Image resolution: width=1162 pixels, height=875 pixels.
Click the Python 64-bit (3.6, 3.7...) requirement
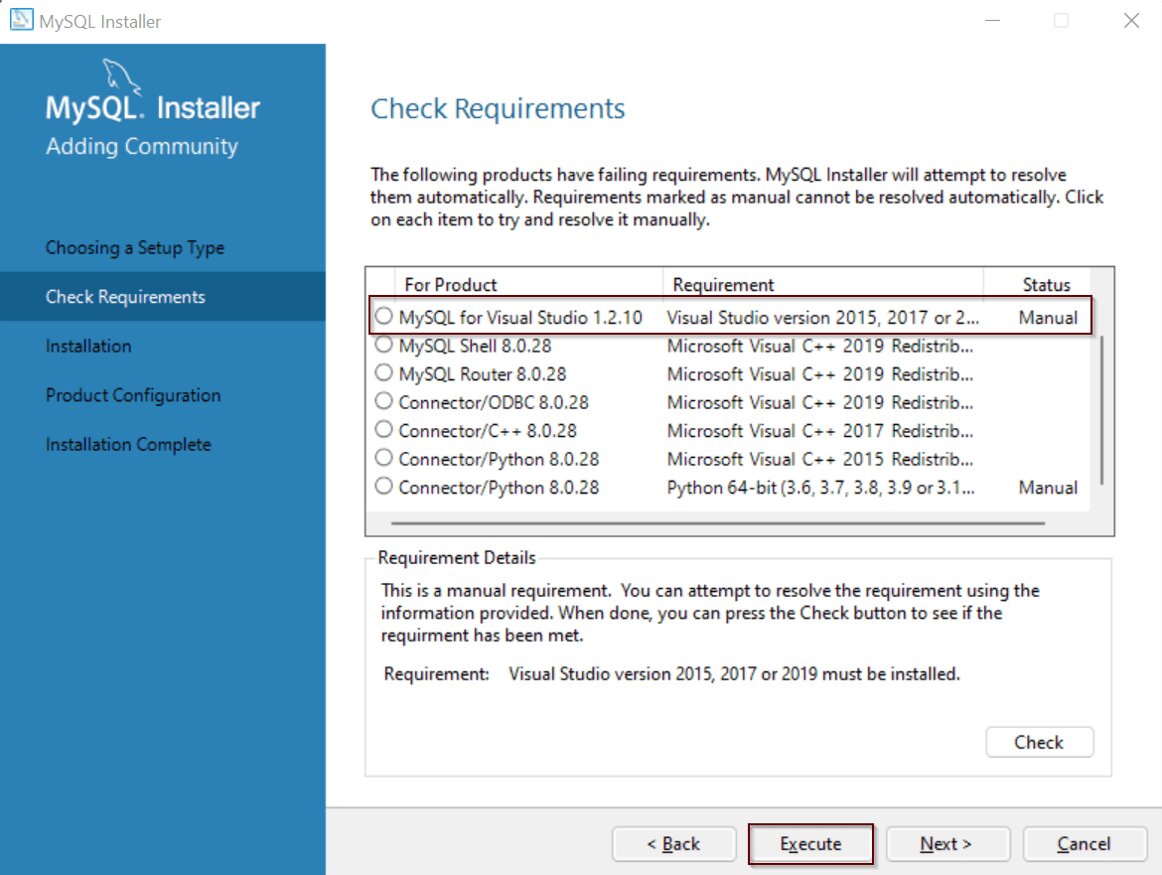point(821,488)
